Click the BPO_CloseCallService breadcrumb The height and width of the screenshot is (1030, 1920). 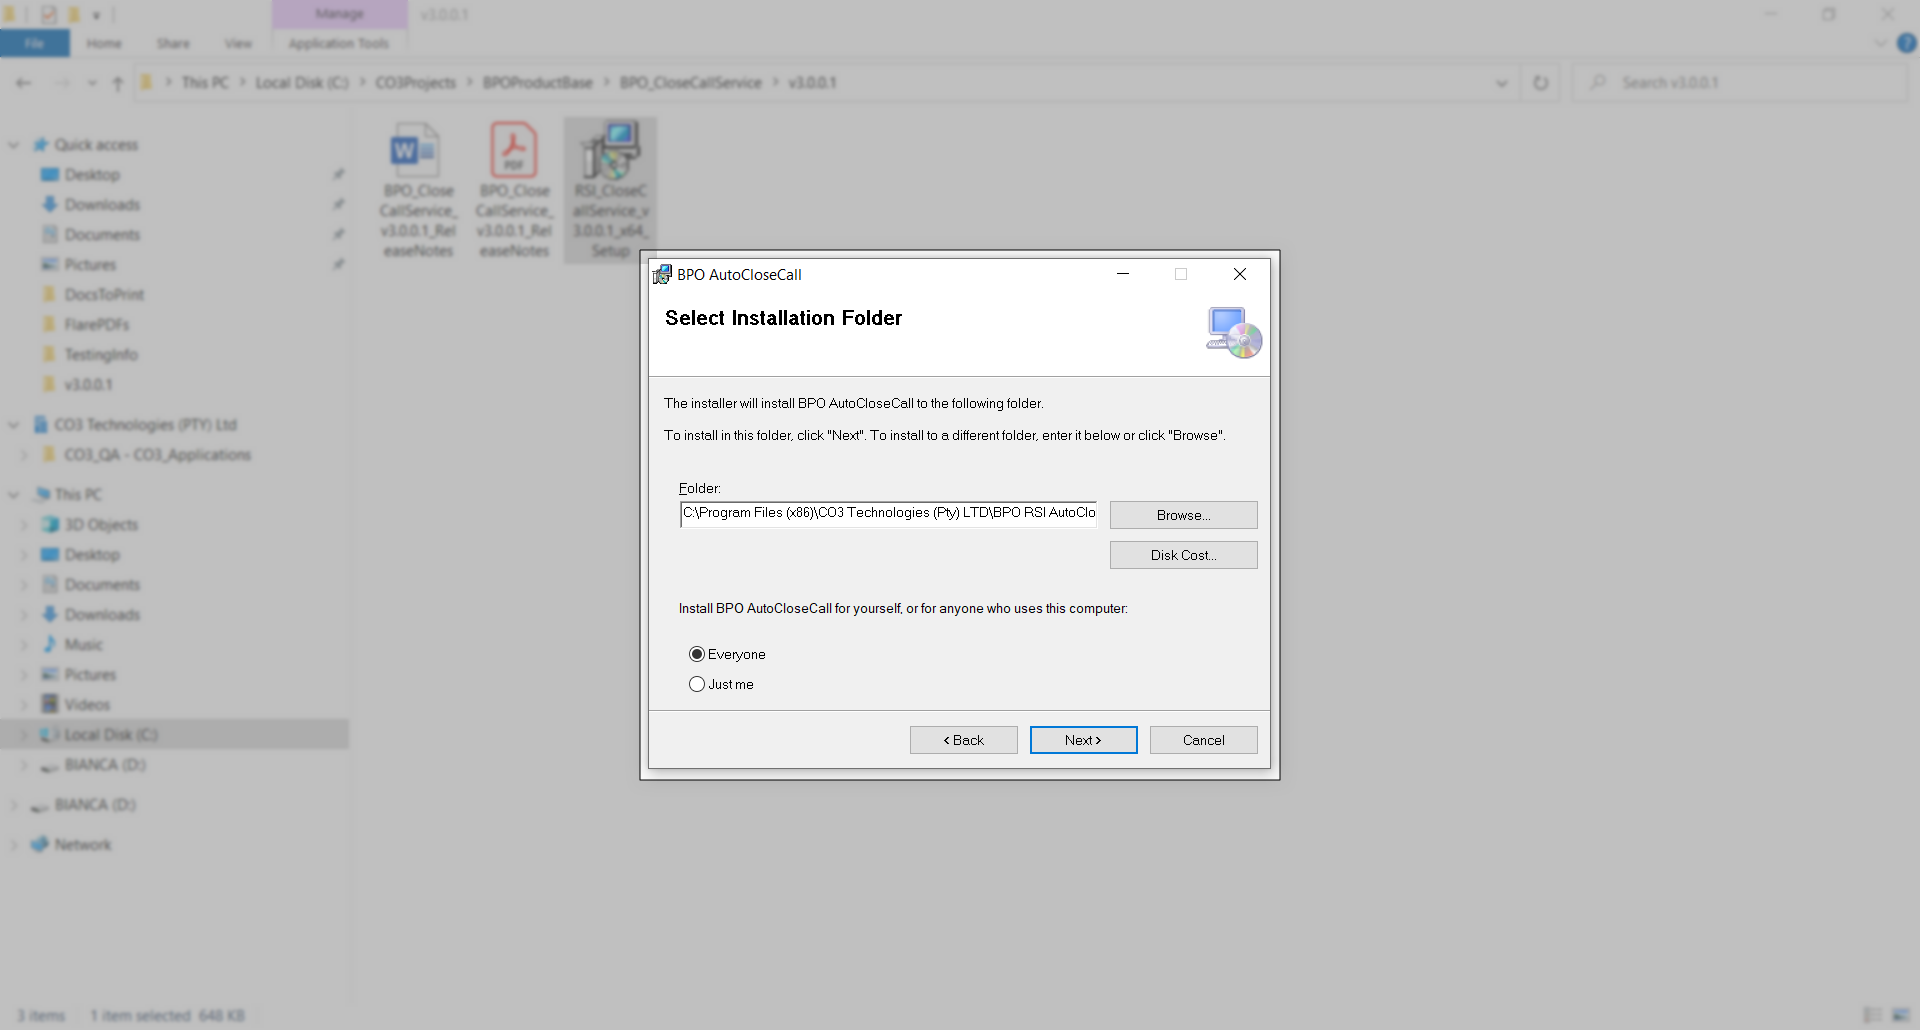[691, 83]
